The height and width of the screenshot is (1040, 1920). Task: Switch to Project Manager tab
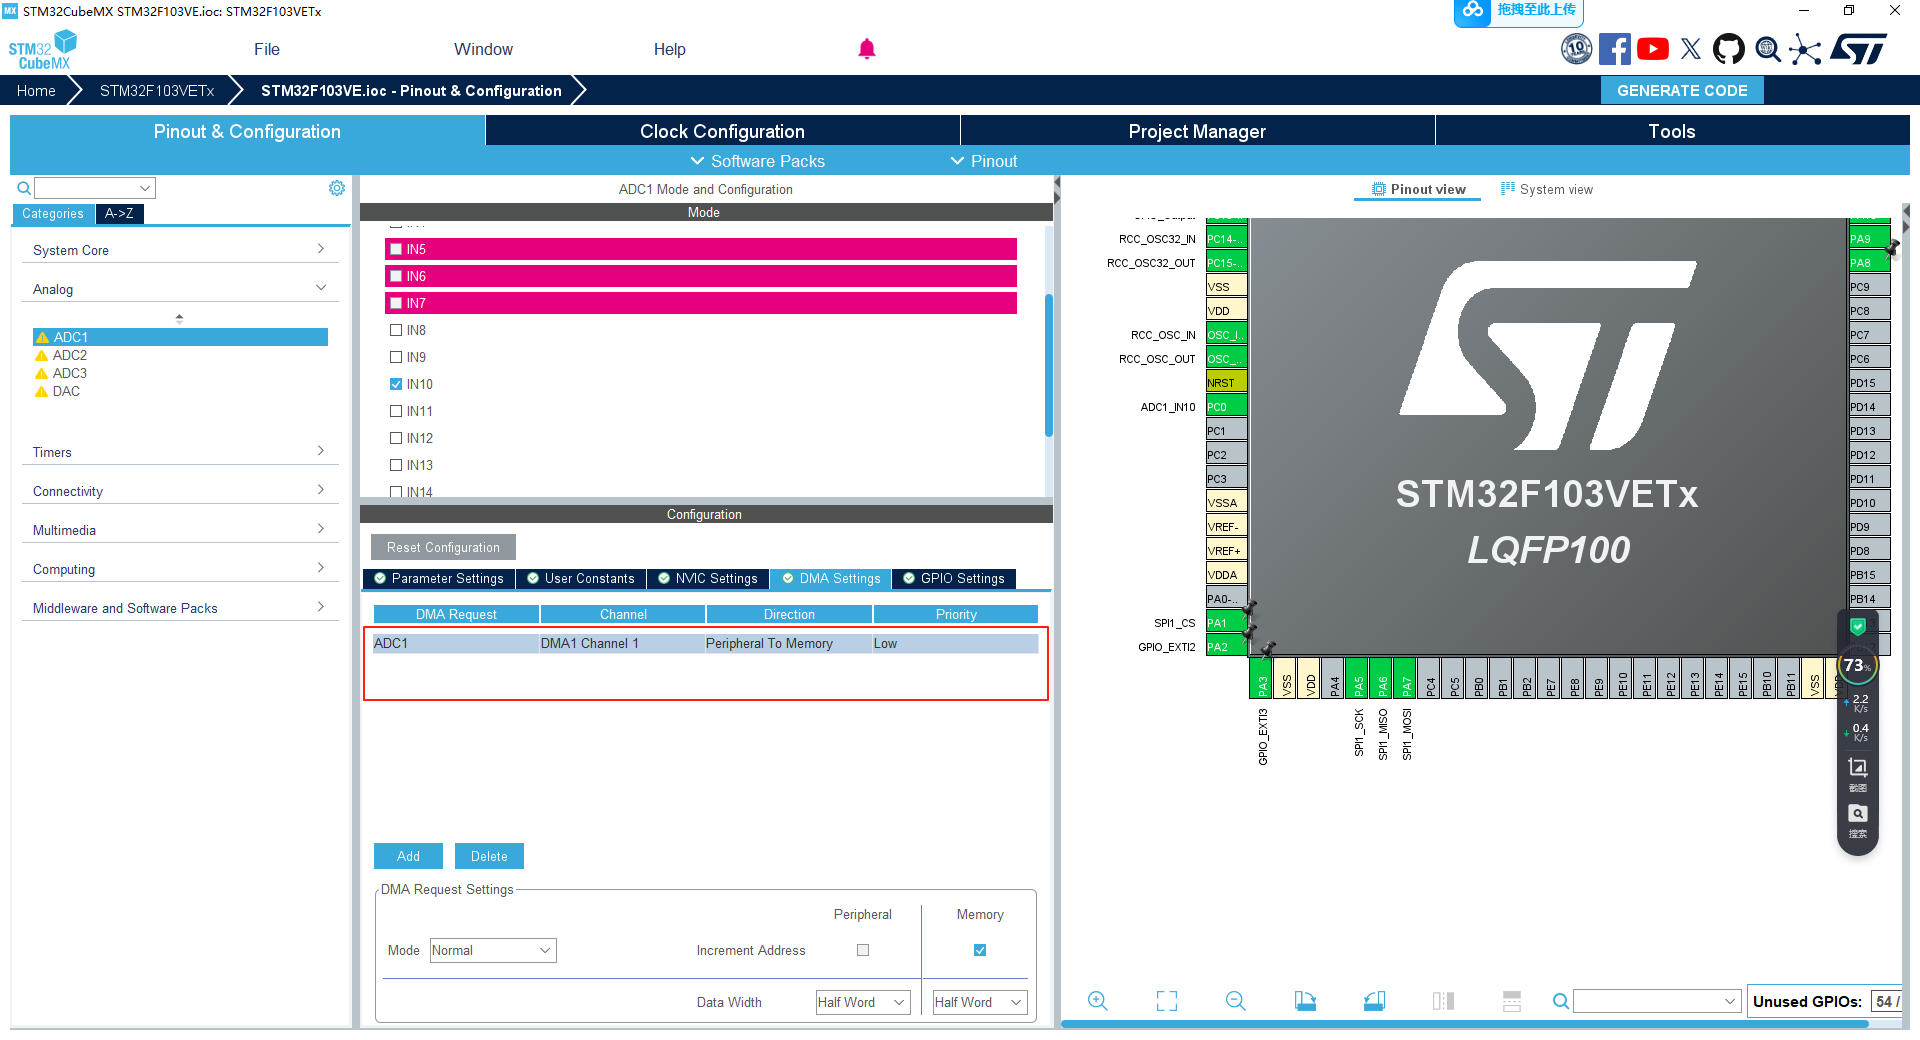click(1197, 131)
